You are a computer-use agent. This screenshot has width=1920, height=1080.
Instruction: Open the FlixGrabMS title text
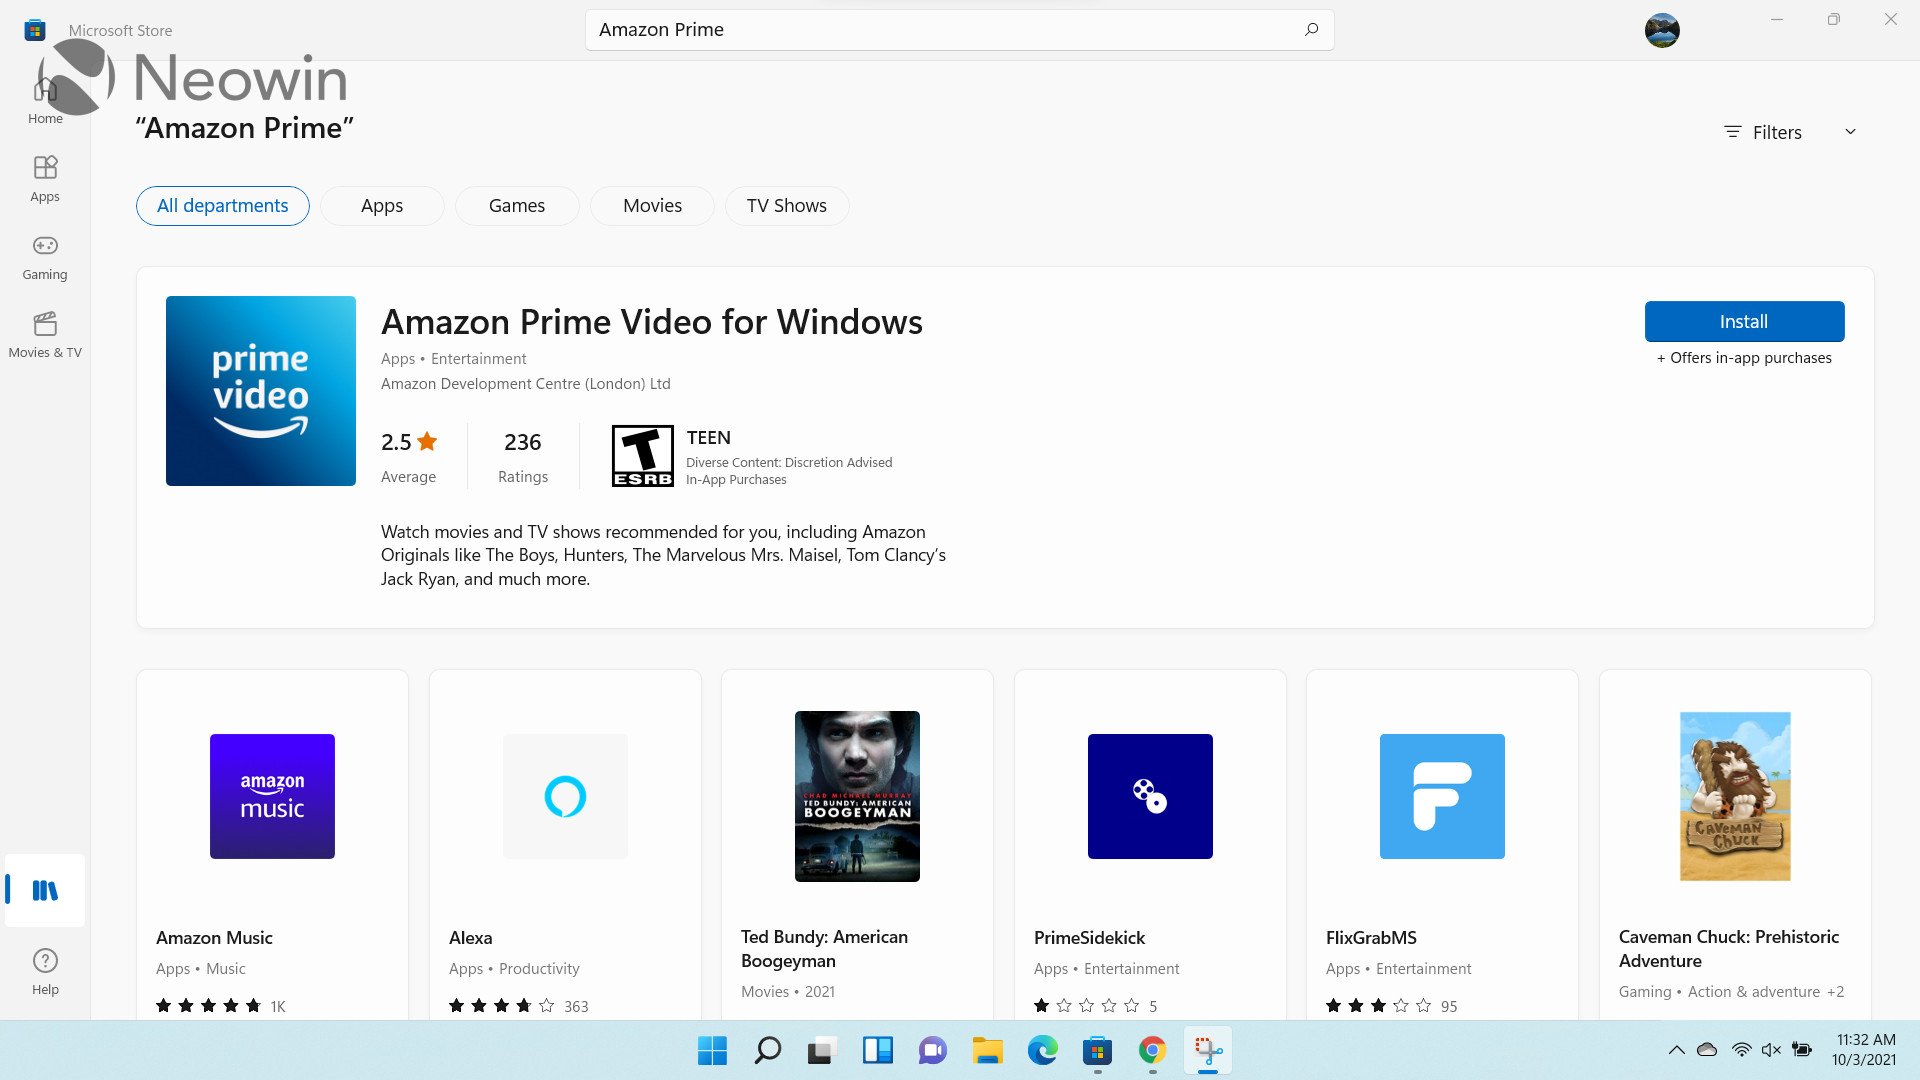coord(1371,938)
